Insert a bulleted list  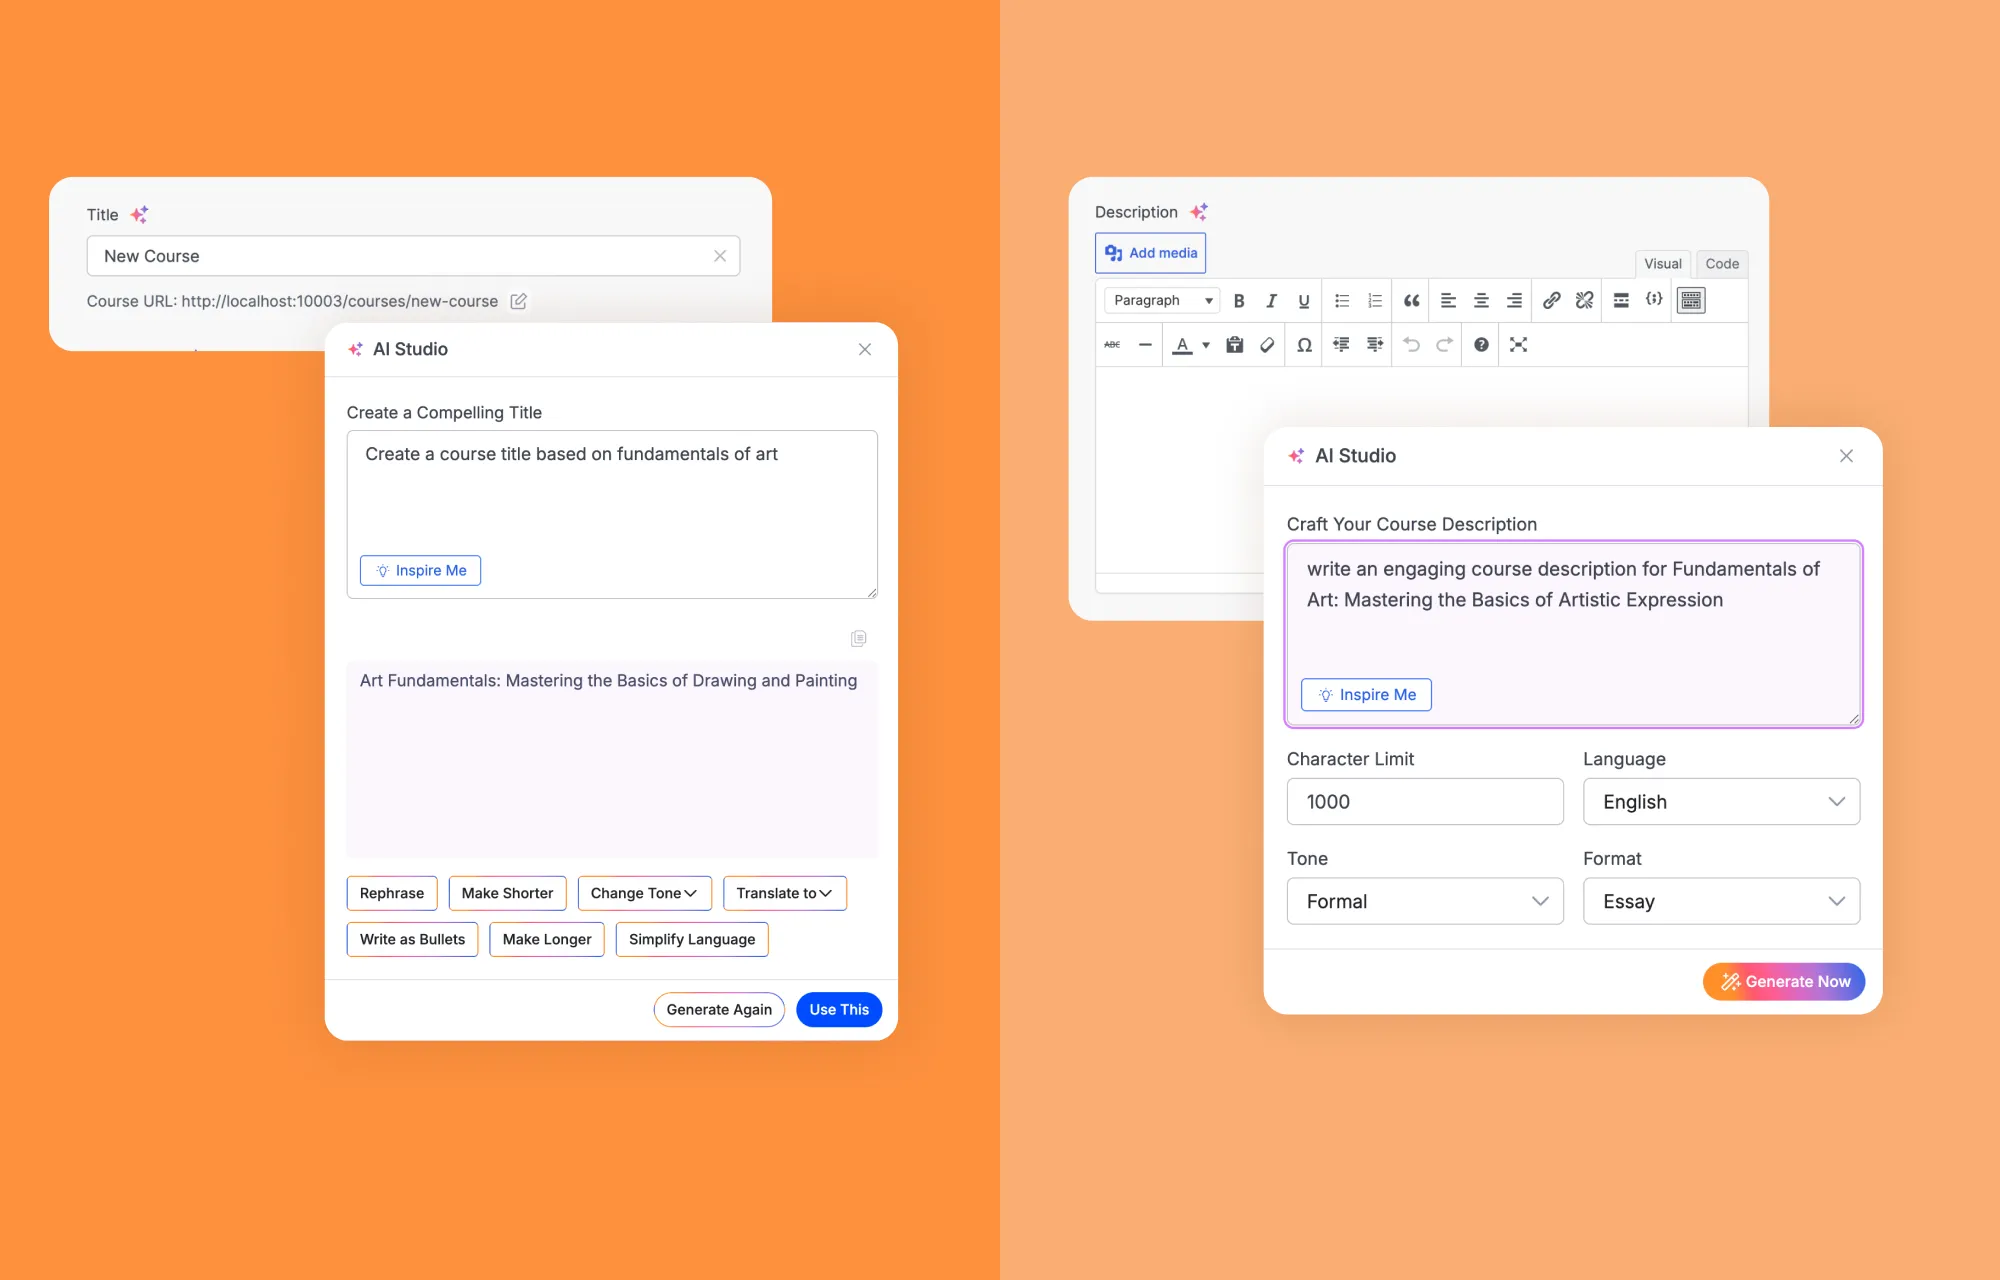pyautogui.click(x=1342, y=300)
